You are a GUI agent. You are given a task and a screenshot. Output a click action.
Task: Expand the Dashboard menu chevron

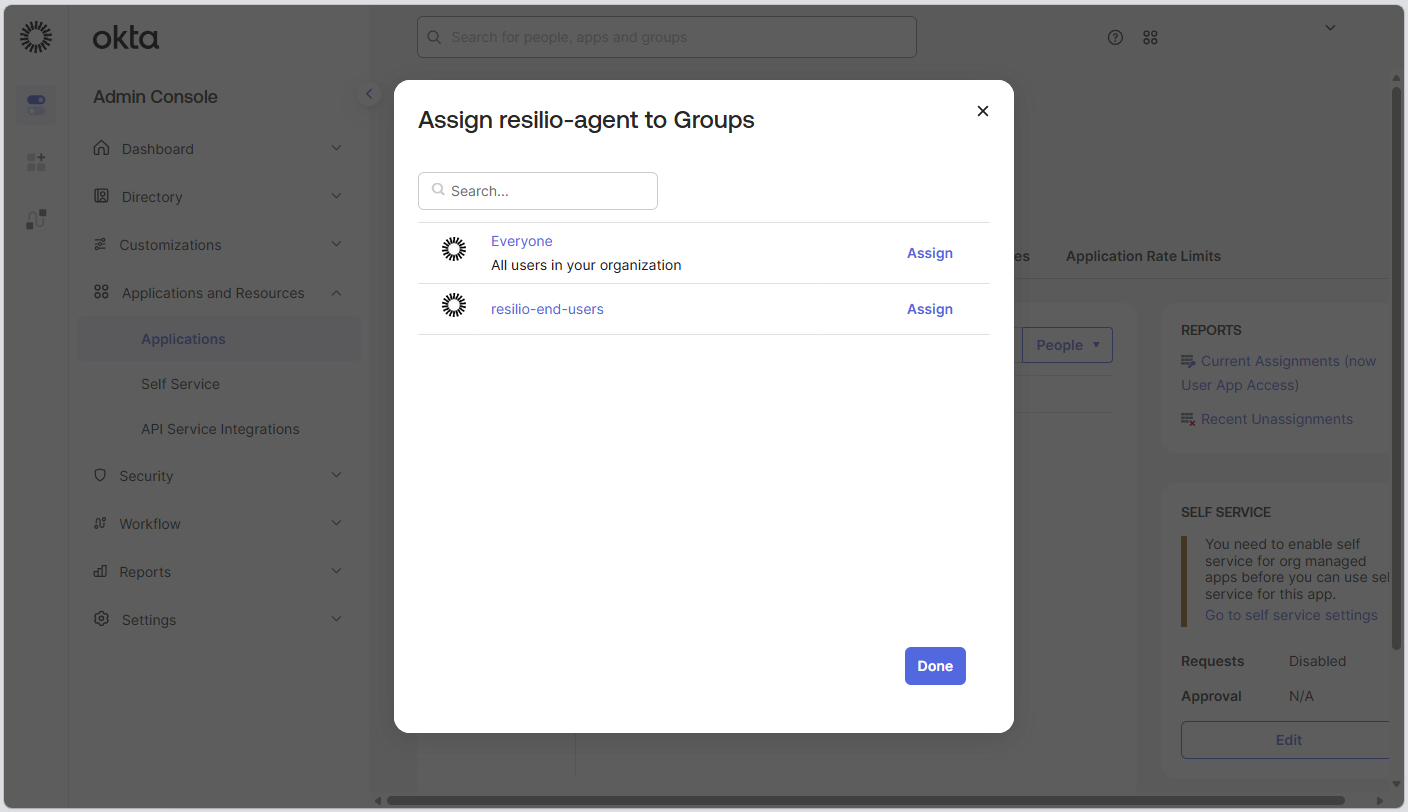(336, 148)
